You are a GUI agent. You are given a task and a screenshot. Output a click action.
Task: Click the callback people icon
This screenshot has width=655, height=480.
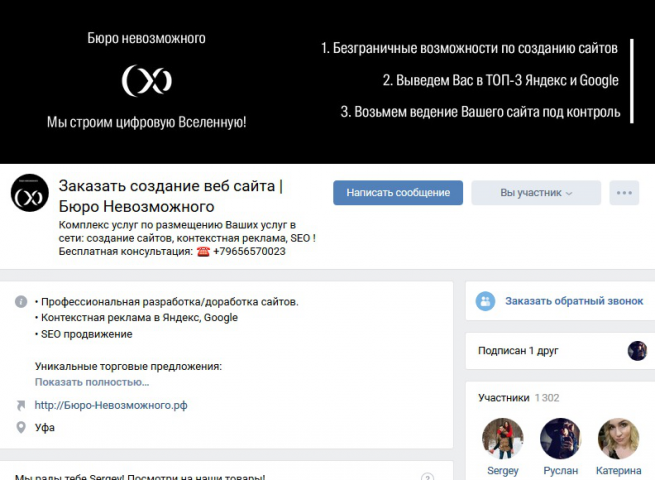point(485,301)
